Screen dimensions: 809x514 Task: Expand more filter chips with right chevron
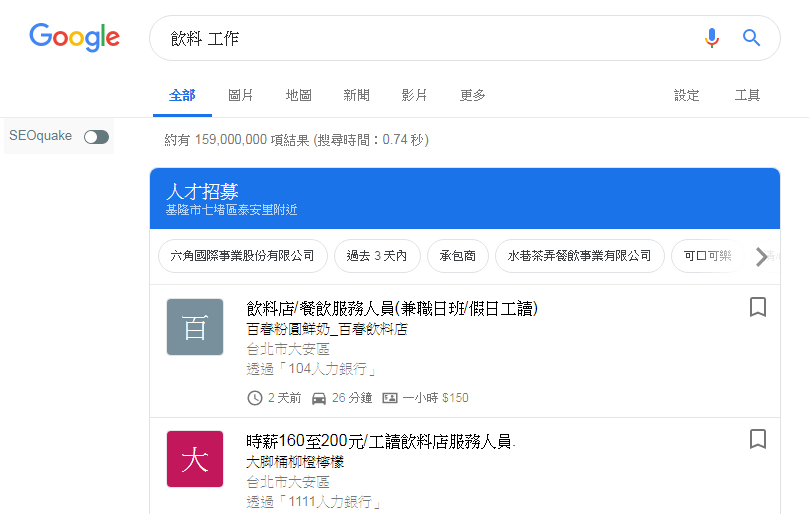point(762,256)
